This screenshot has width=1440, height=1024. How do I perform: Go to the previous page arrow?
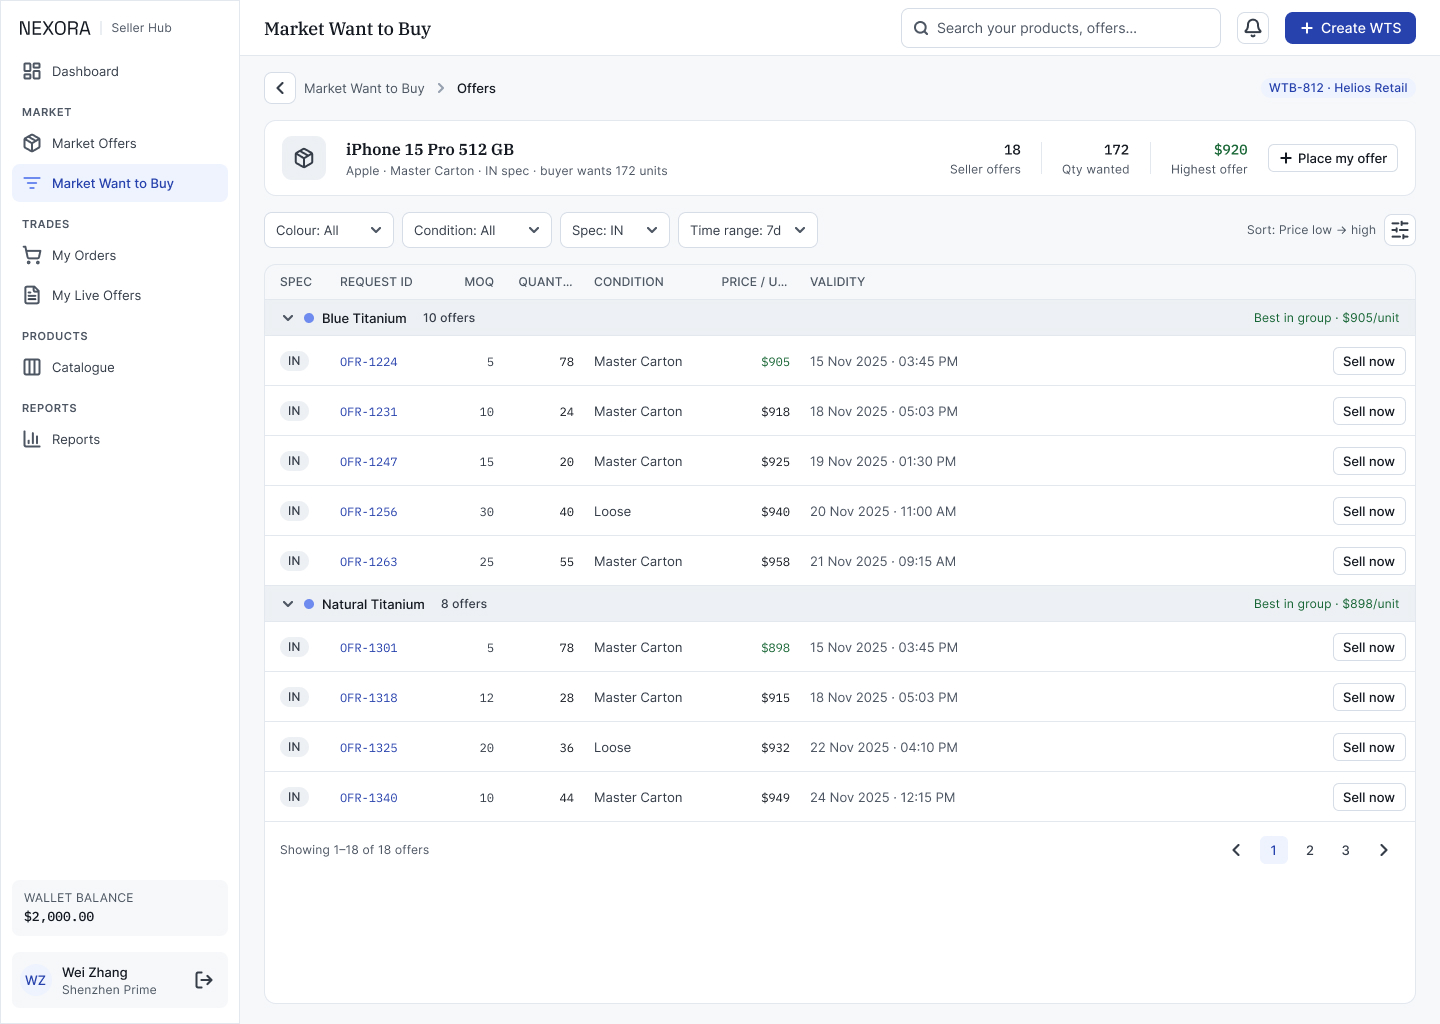pos(1236,850)
